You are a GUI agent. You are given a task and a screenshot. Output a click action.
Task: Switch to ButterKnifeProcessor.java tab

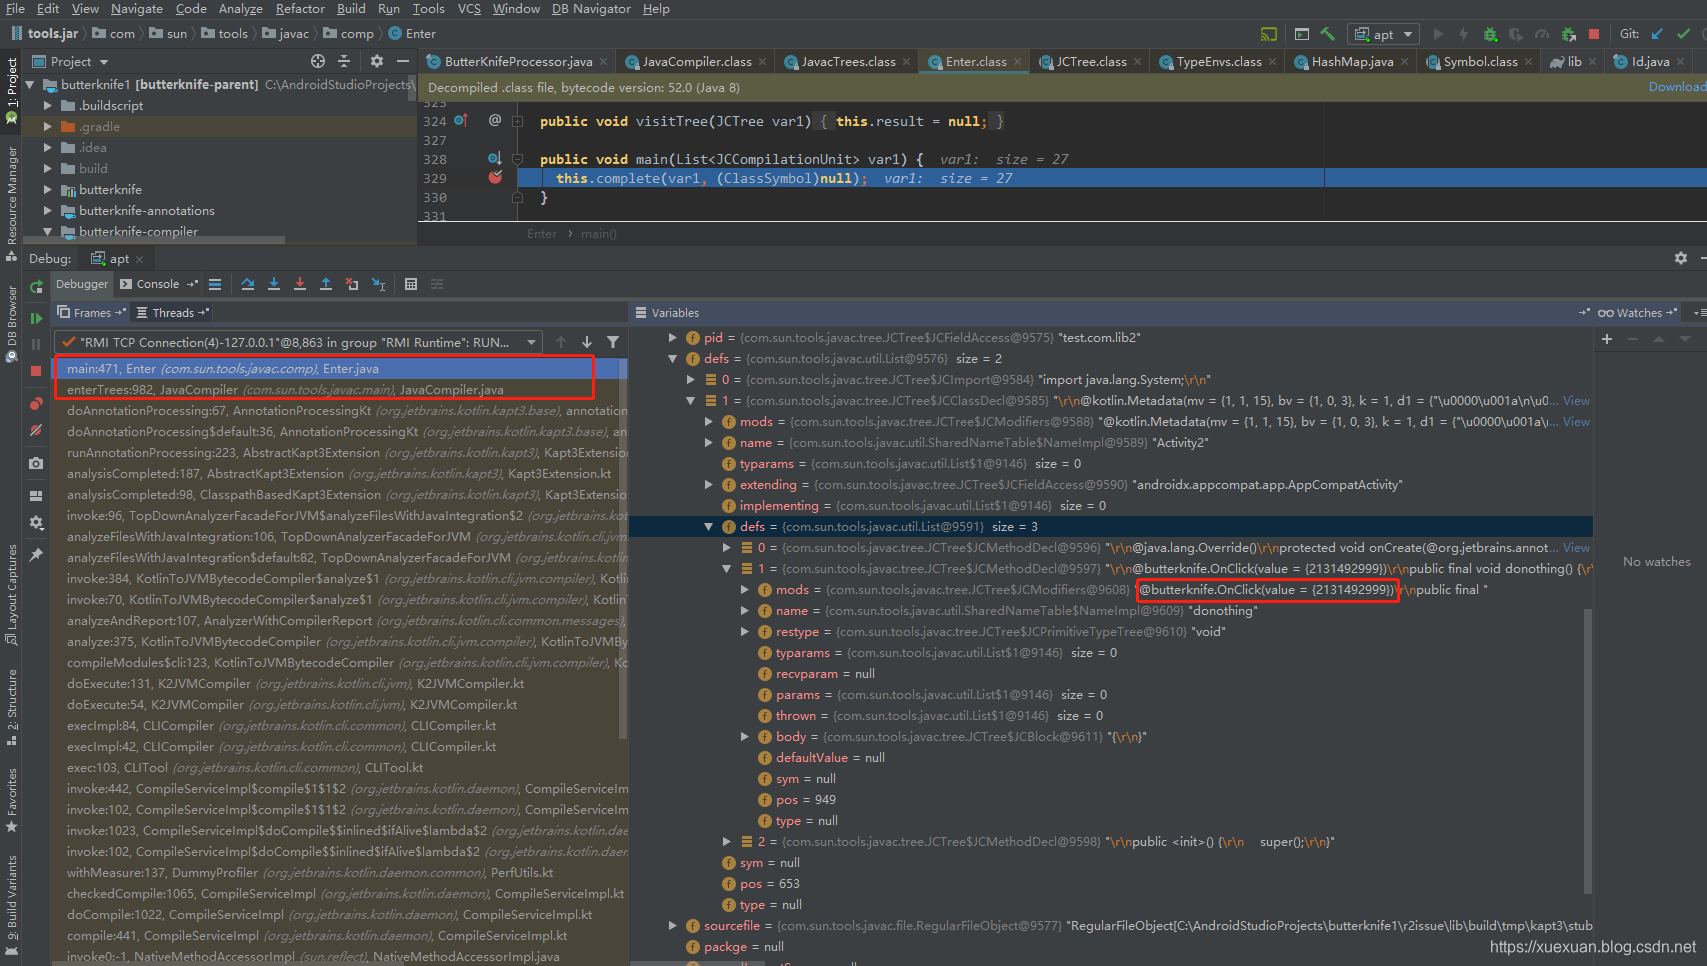[518, 61]
